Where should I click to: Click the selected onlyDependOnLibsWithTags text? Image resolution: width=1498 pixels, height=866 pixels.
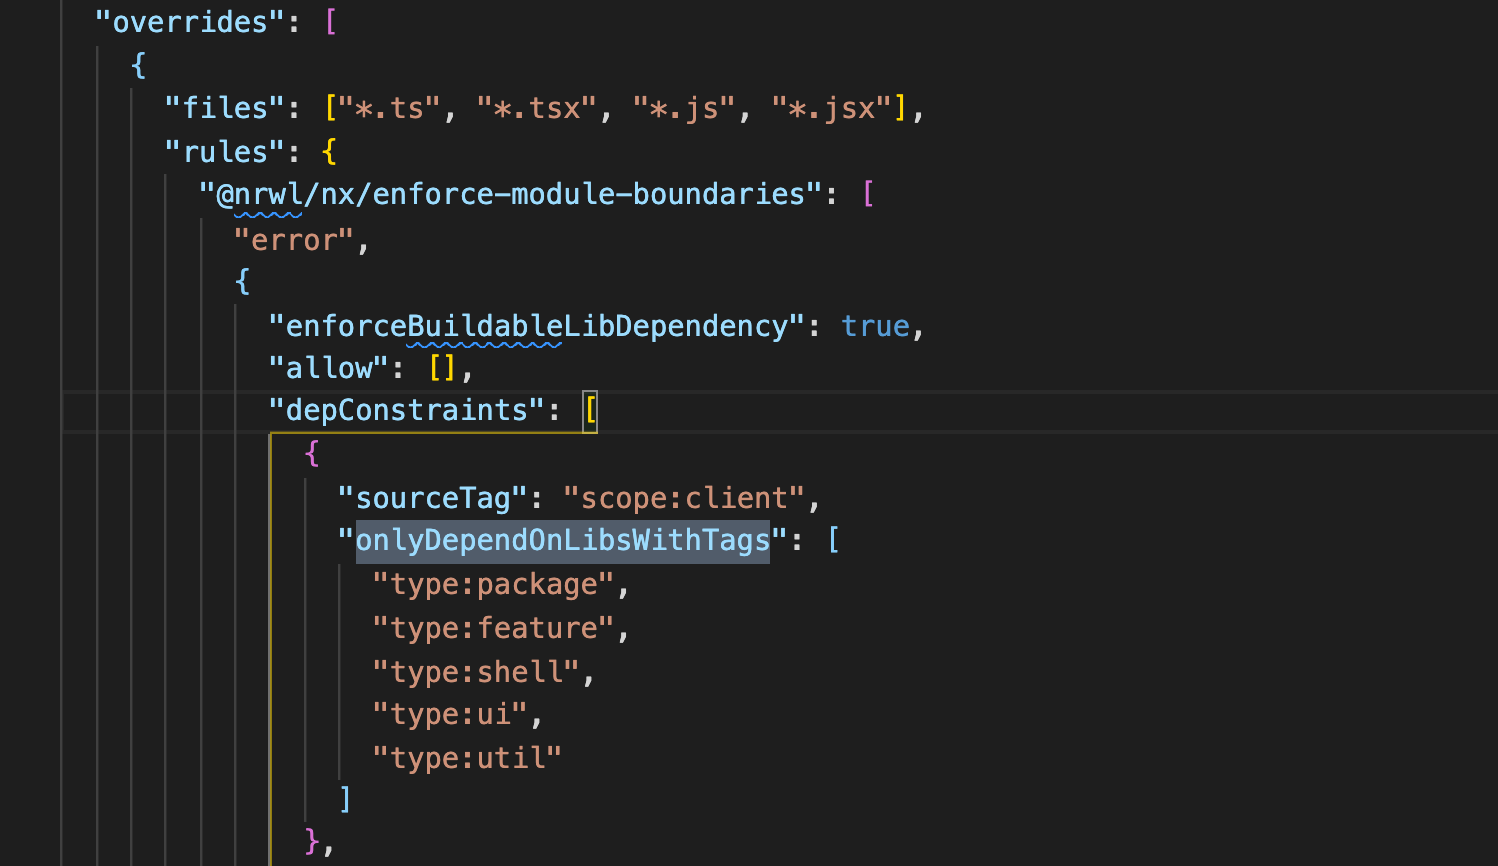tap(562, 540)
